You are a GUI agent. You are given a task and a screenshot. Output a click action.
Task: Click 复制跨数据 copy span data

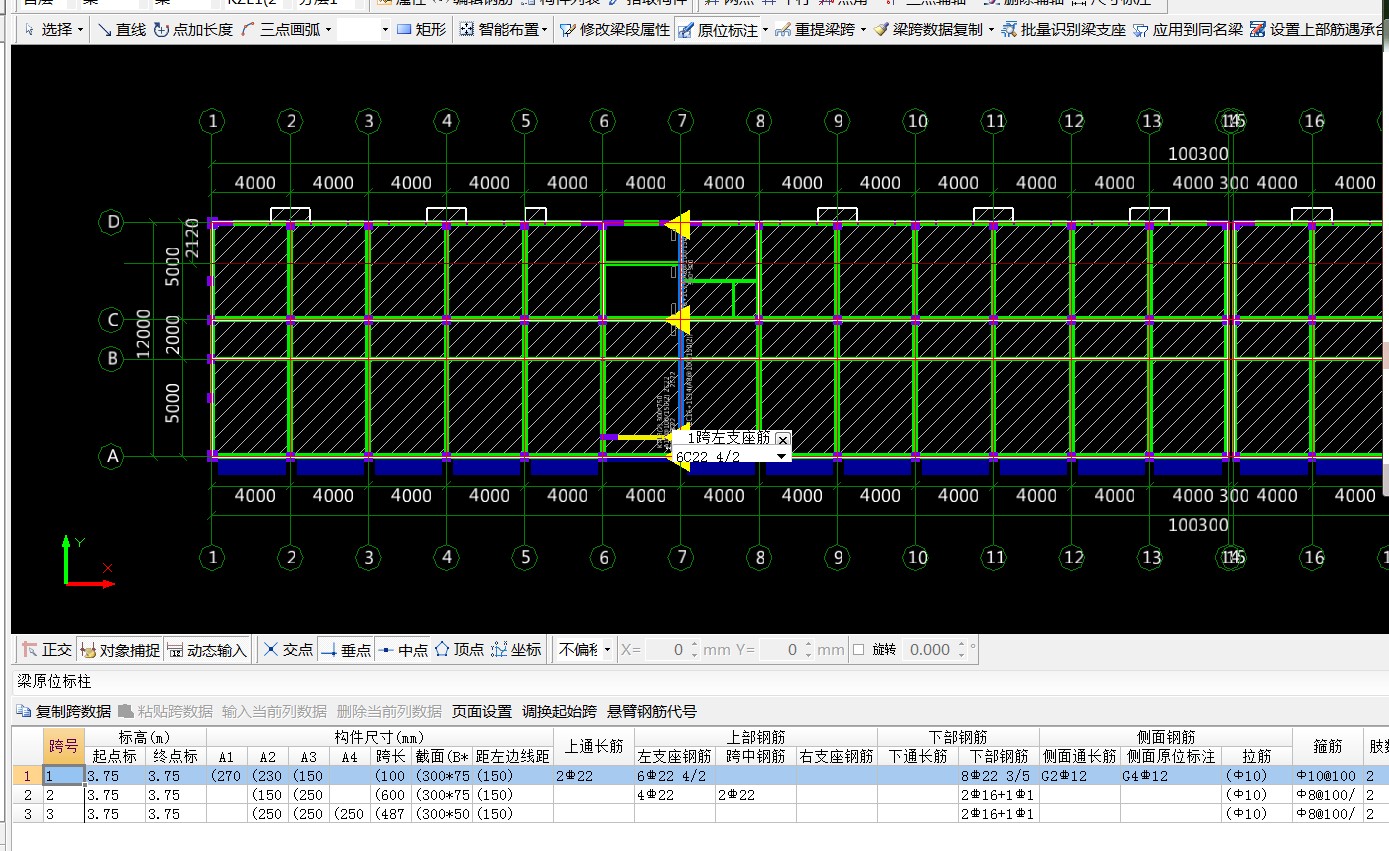point(65,712)
